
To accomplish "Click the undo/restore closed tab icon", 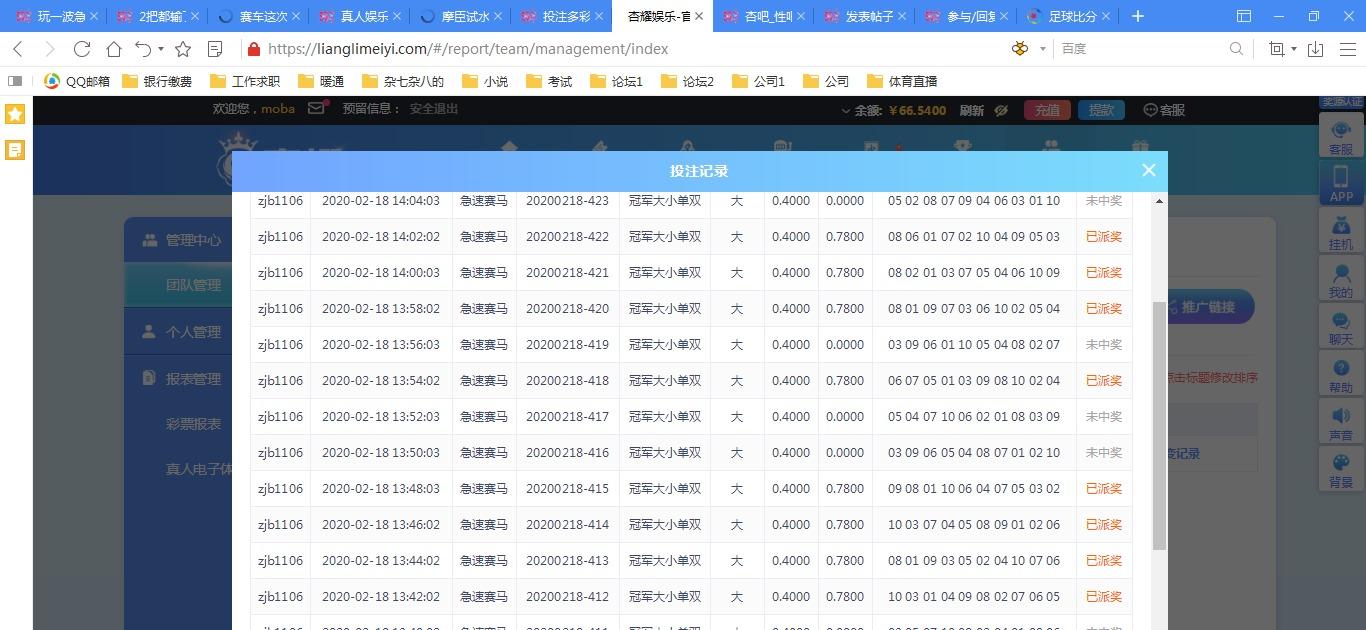I will [144, 49].
